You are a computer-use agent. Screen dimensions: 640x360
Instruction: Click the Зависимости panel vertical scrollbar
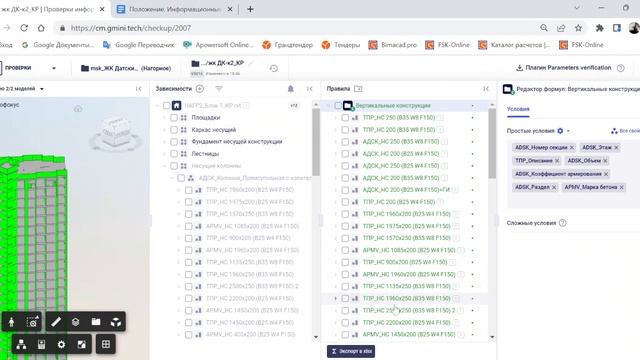click(316, 143)
